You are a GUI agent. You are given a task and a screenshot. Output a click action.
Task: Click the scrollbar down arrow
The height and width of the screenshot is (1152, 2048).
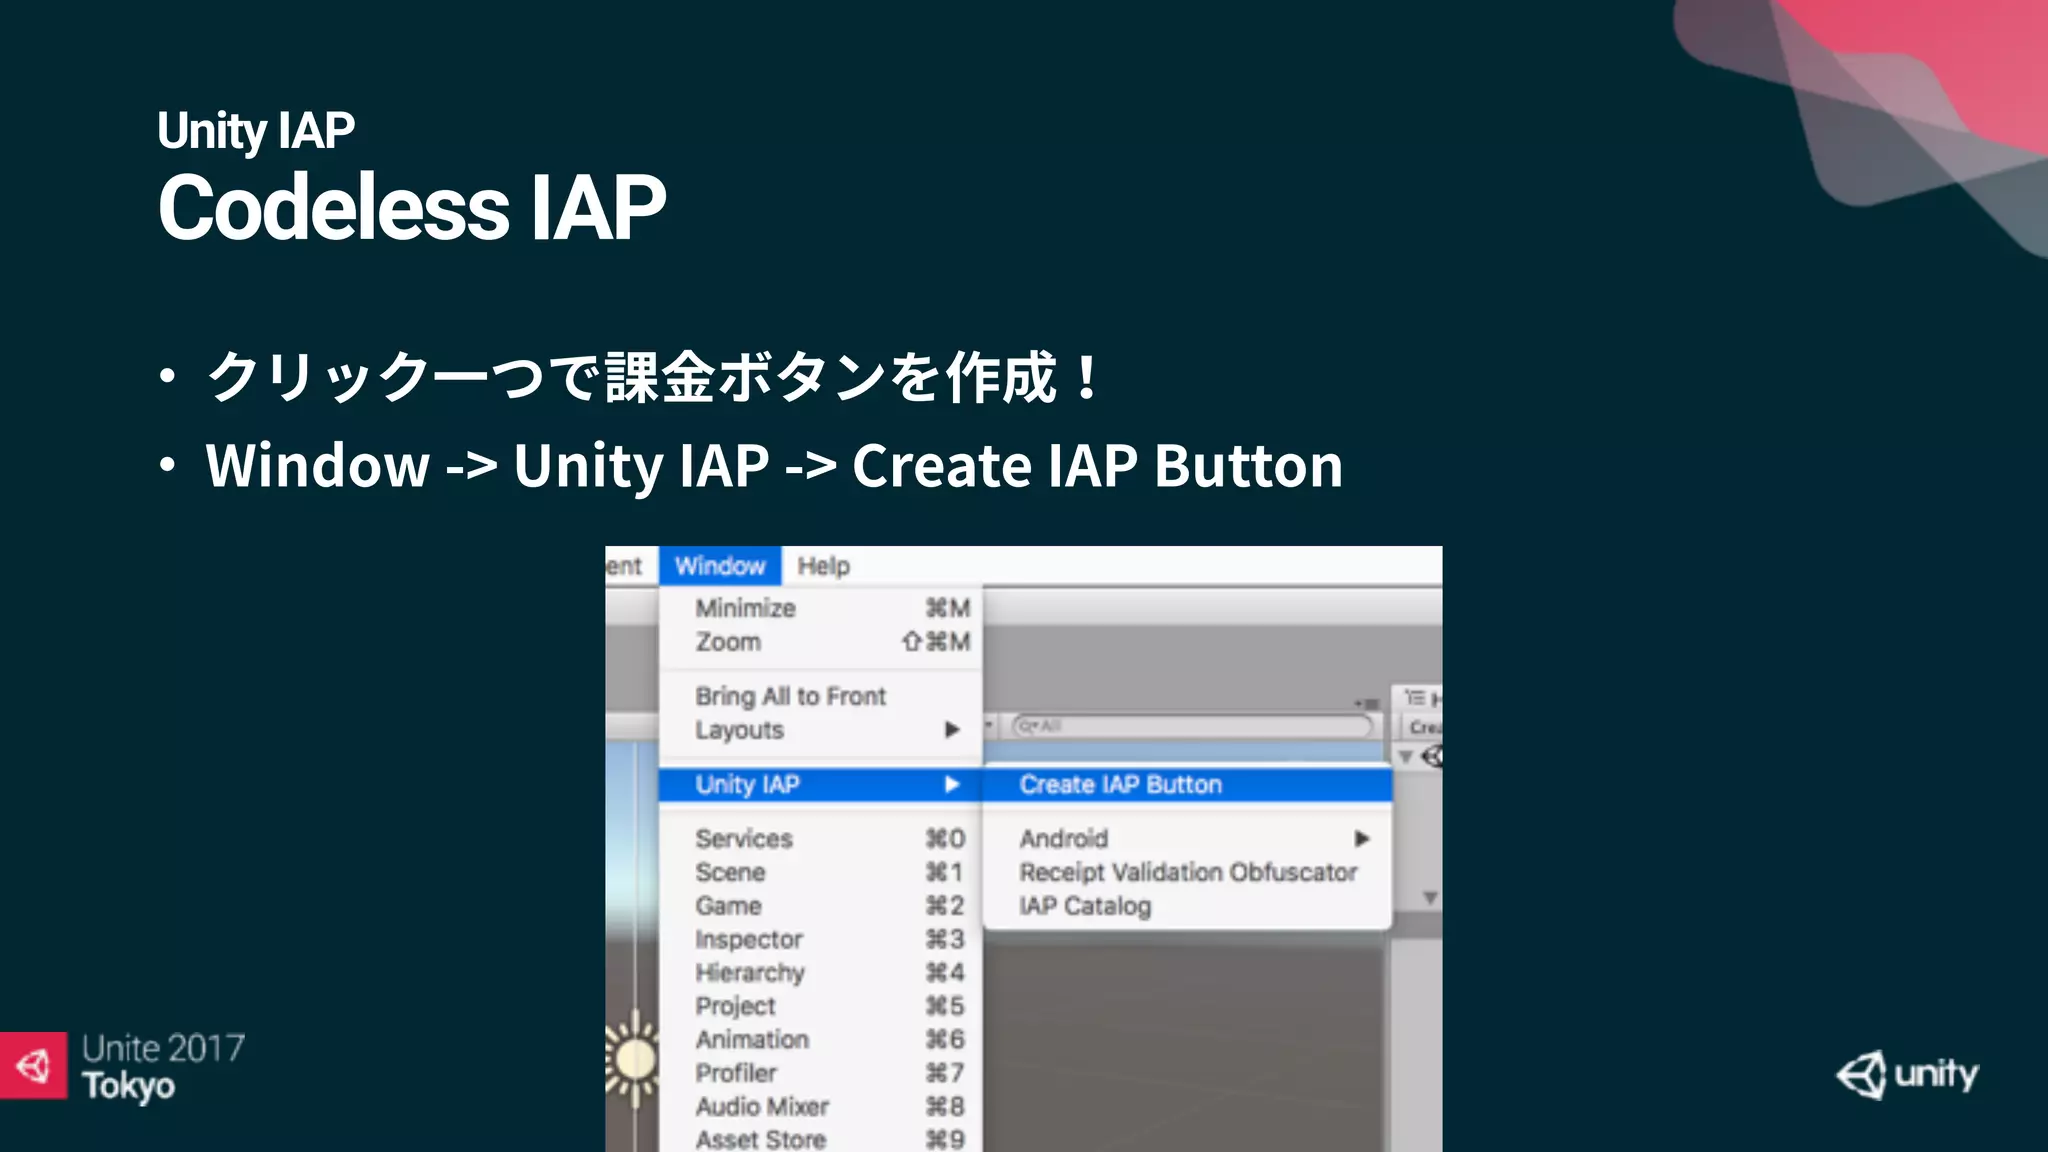(x=1430, y=898)
